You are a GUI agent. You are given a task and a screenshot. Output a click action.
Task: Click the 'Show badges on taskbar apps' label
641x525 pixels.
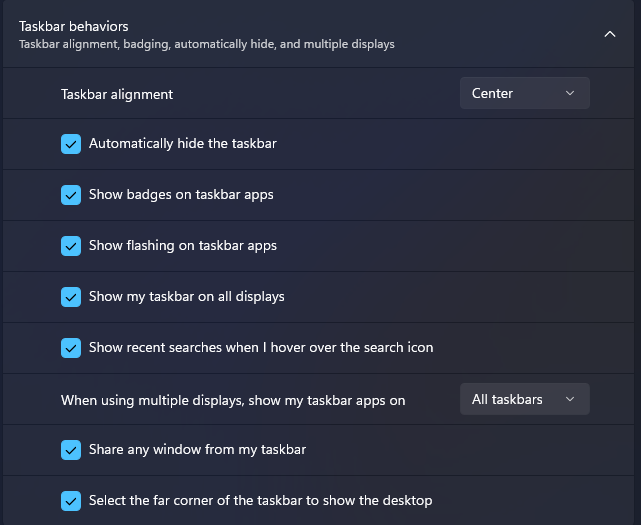pyautogui.click(x=181, y=194)
